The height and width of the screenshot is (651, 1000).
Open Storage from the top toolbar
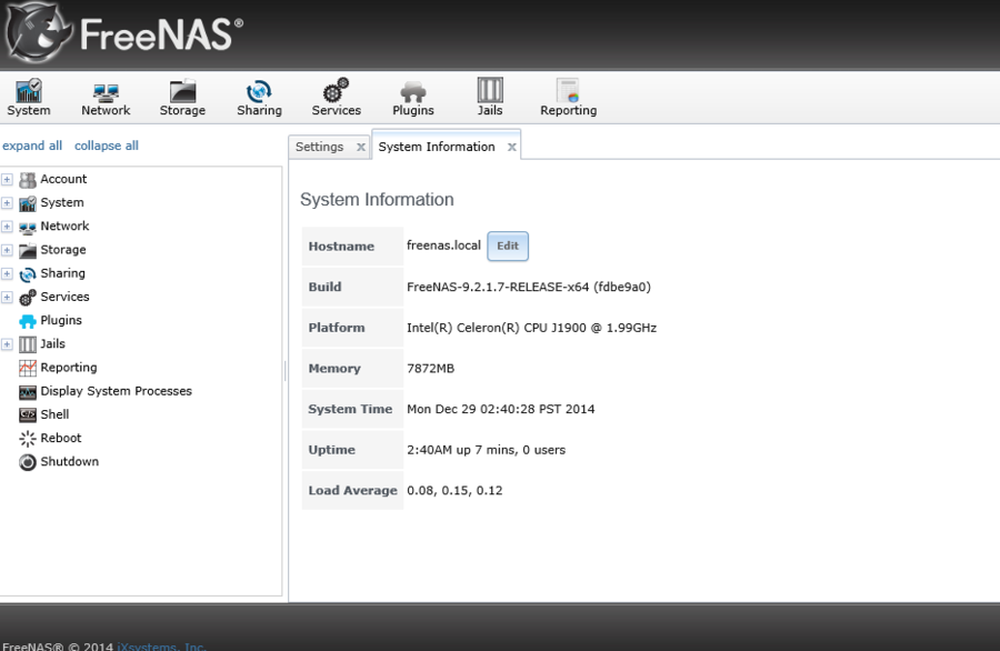[x=182, y=98]
